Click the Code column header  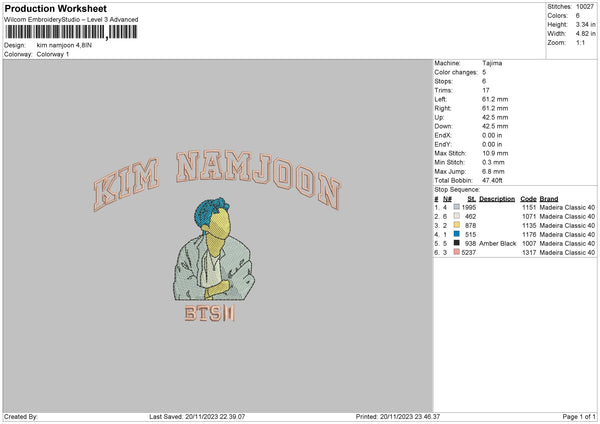pyautogui.click(x=528, y=199)
